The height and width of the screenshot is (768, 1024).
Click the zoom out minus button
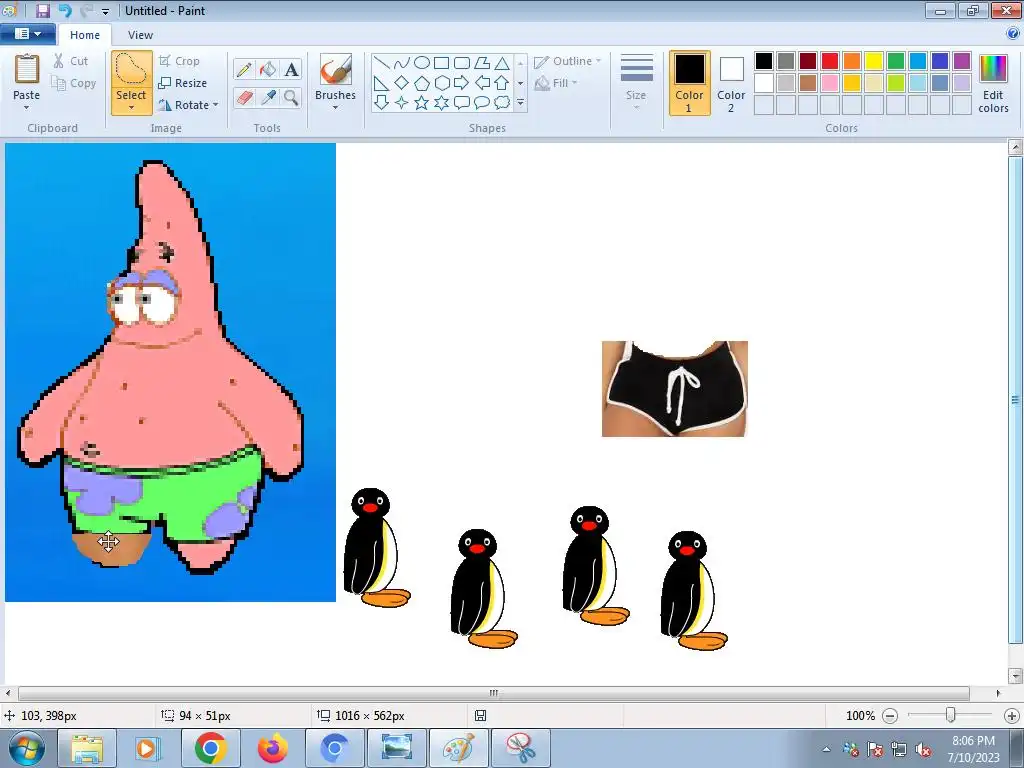pyautogui.click(x=890, y=716)
